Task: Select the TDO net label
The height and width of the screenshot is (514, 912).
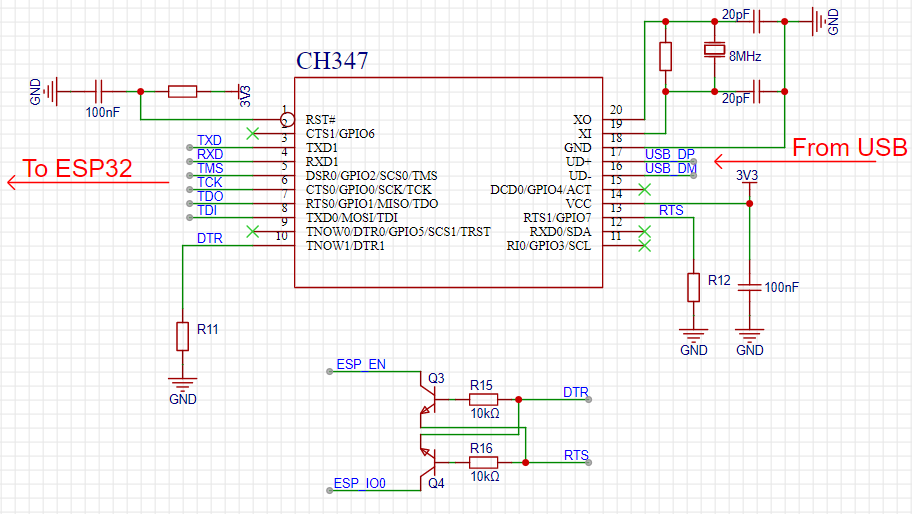Action: click(x=210, y=196)
